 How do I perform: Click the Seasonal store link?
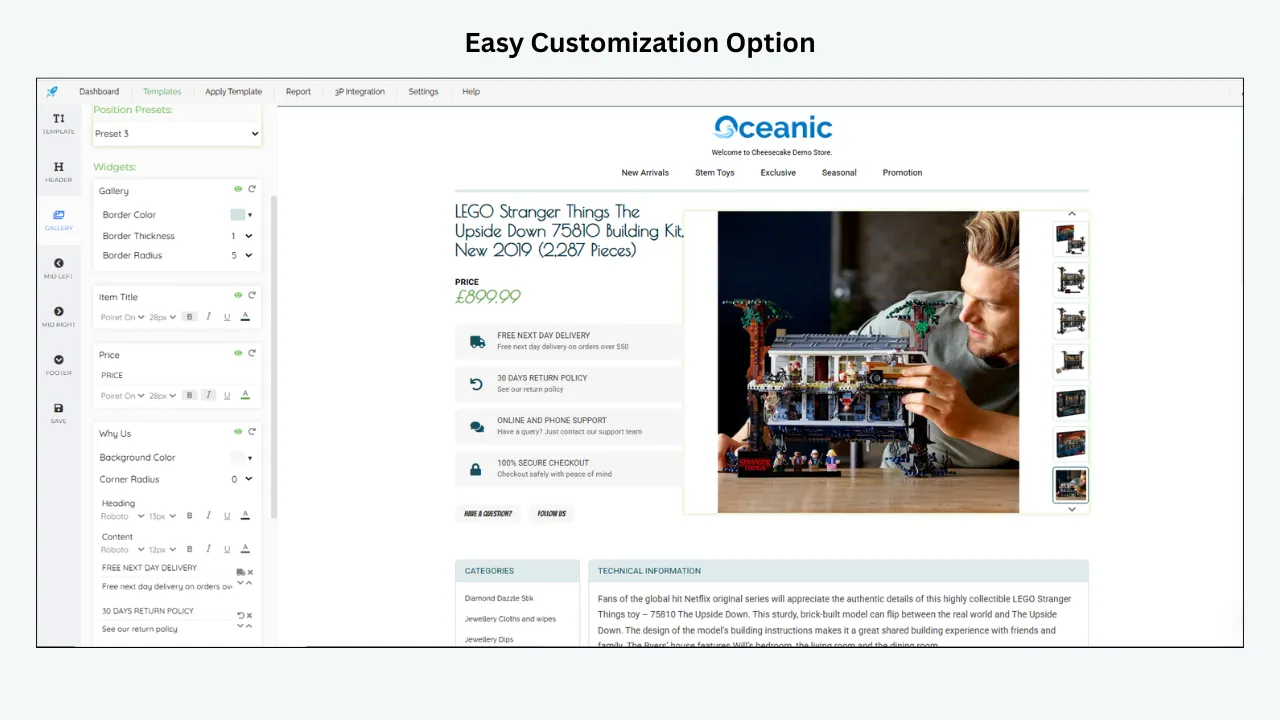[x=839, y=173]
